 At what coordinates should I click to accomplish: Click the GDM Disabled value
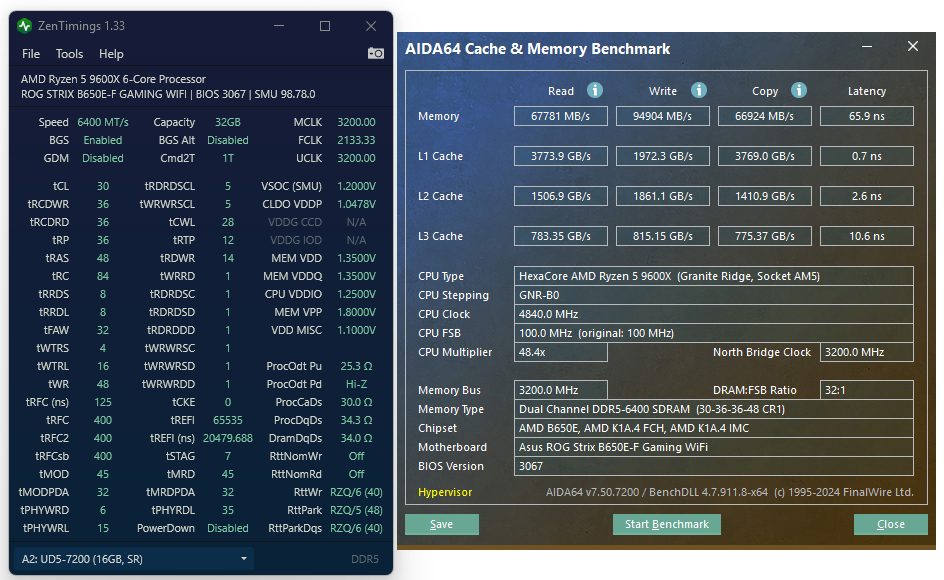102,158
